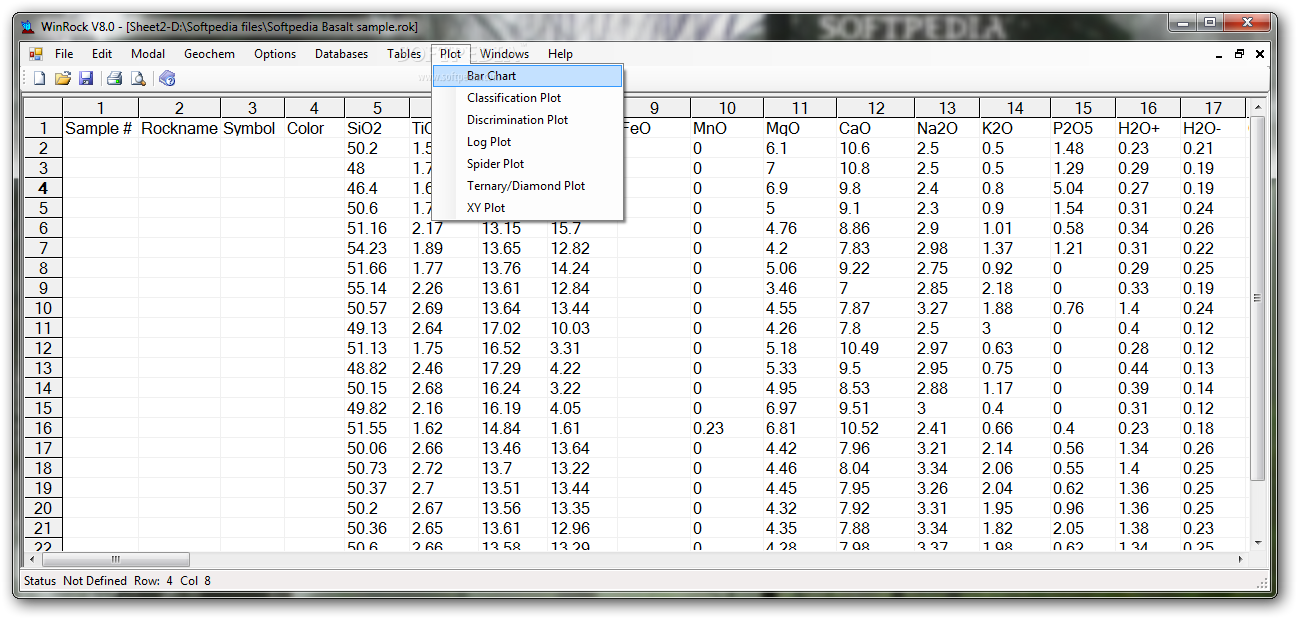Open print preview with the magnifier page icon
Image resolution: width=1298 pixels, height=619 pixels.
138,78
